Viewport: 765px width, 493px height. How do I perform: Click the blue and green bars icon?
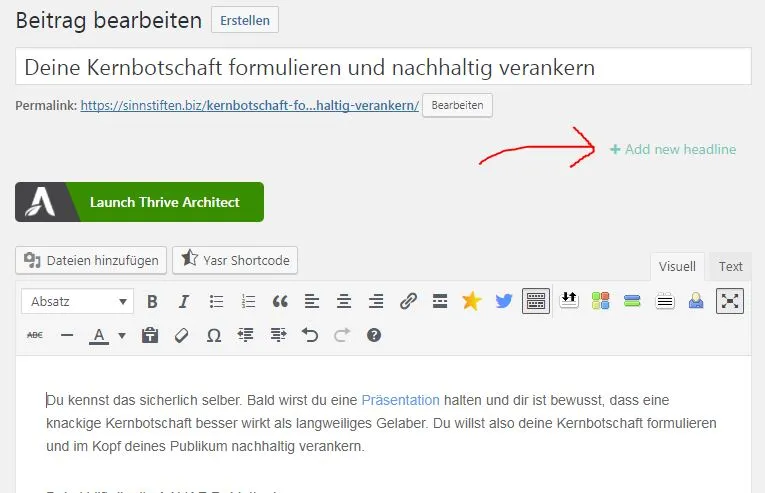tap(632, 301)
